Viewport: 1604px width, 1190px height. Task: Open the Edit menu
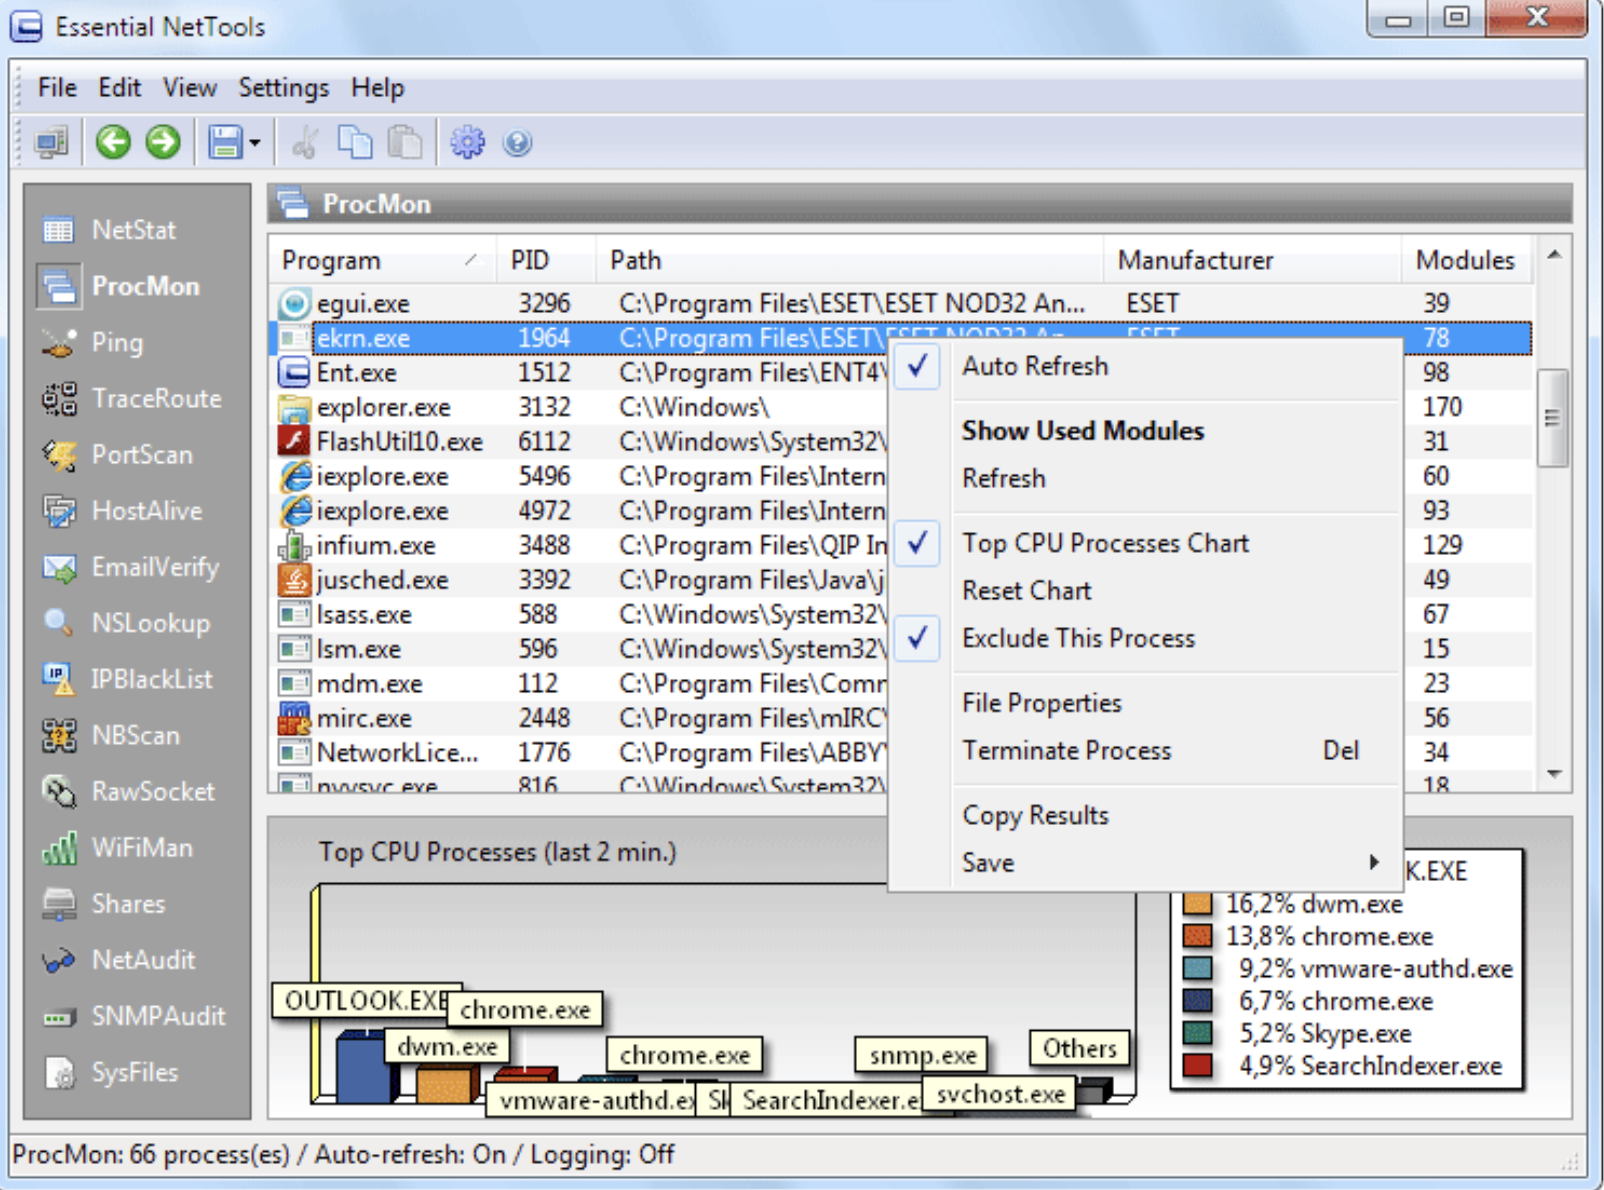(119, 88)
